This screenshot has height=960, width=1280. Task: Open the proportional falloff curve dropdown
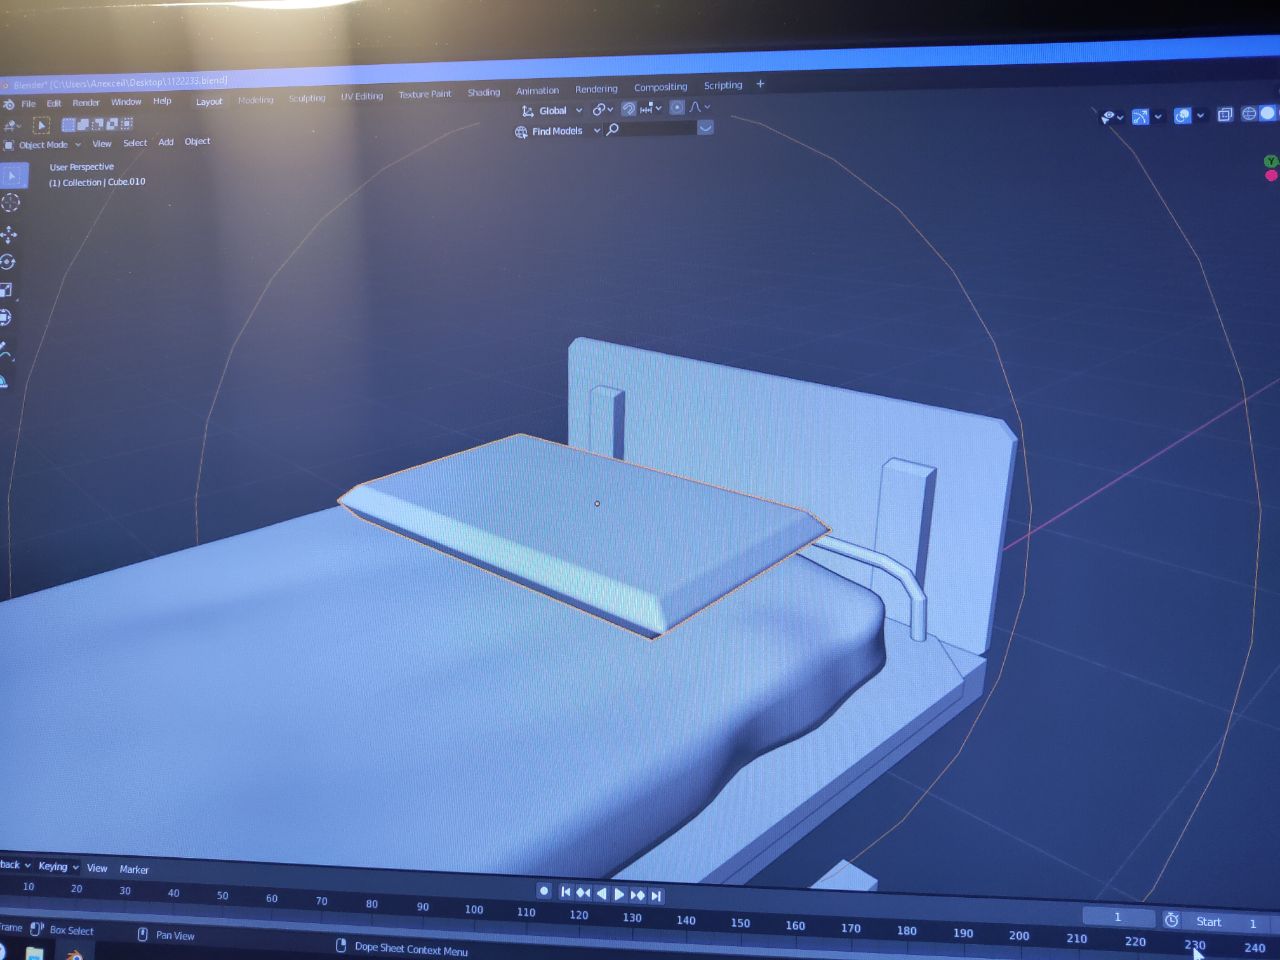click(x=700, y=107)
